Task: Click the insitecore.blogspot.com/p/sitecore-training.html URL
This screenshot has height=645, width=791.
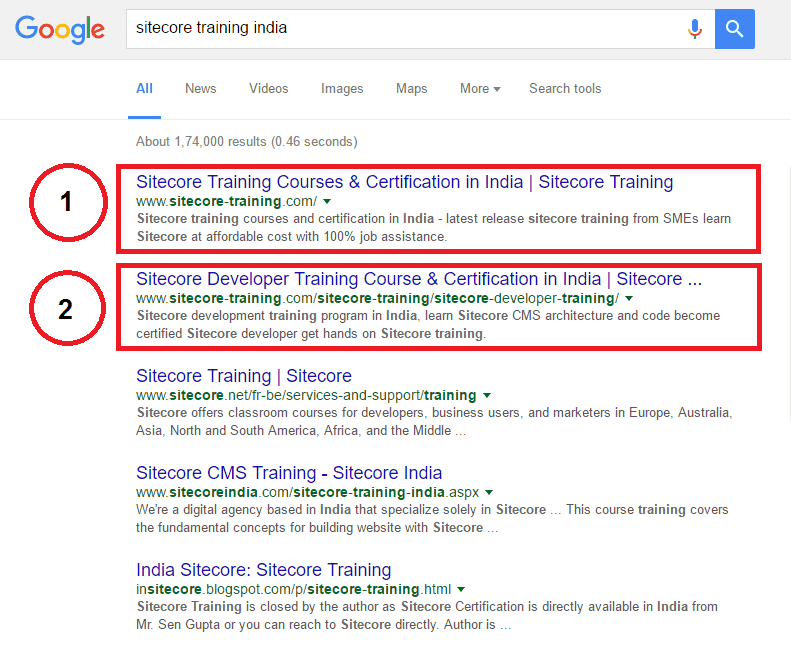Action: (294, 589)
